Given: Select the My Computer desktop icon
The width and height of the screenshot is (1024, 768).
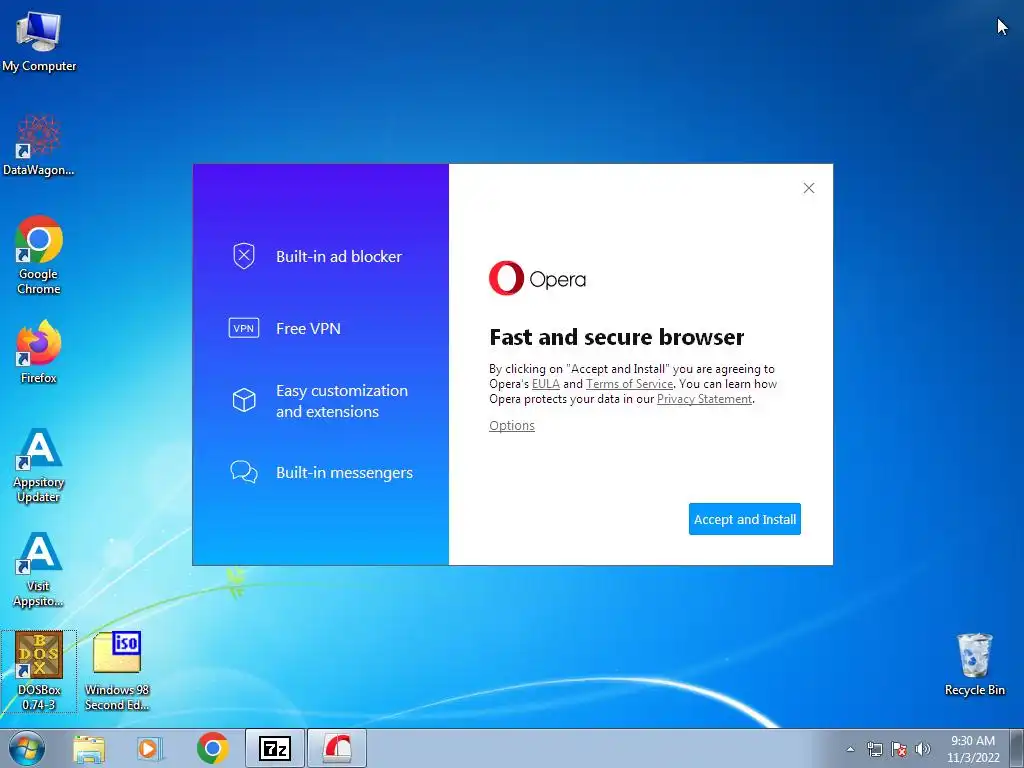Looking at the screenshot, I should click(39, 42).
